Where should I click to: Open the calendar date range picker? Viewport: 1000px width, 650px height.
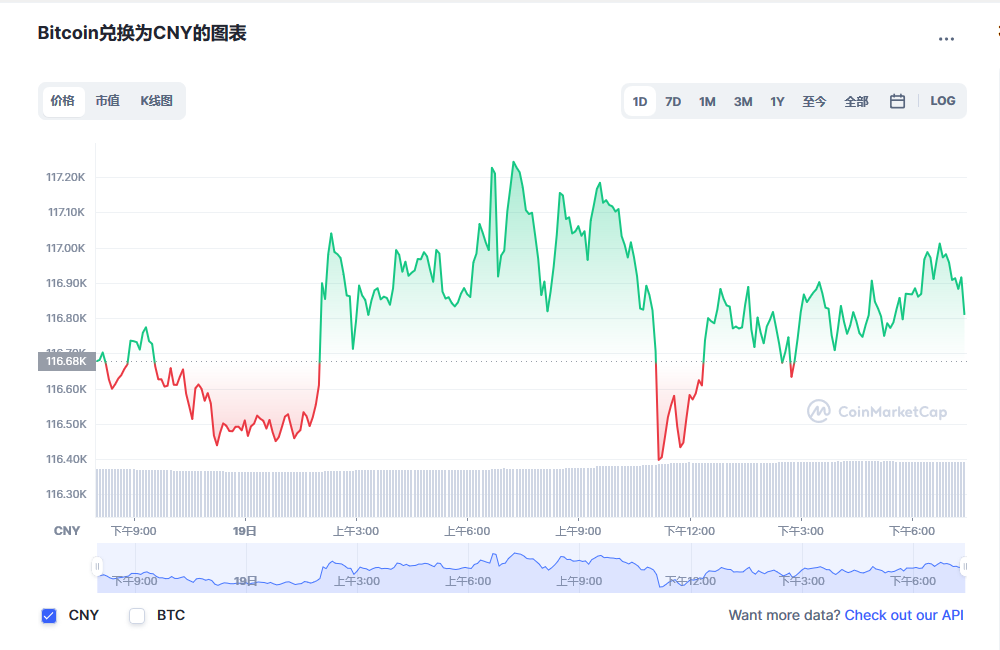(x=897, y=101)
